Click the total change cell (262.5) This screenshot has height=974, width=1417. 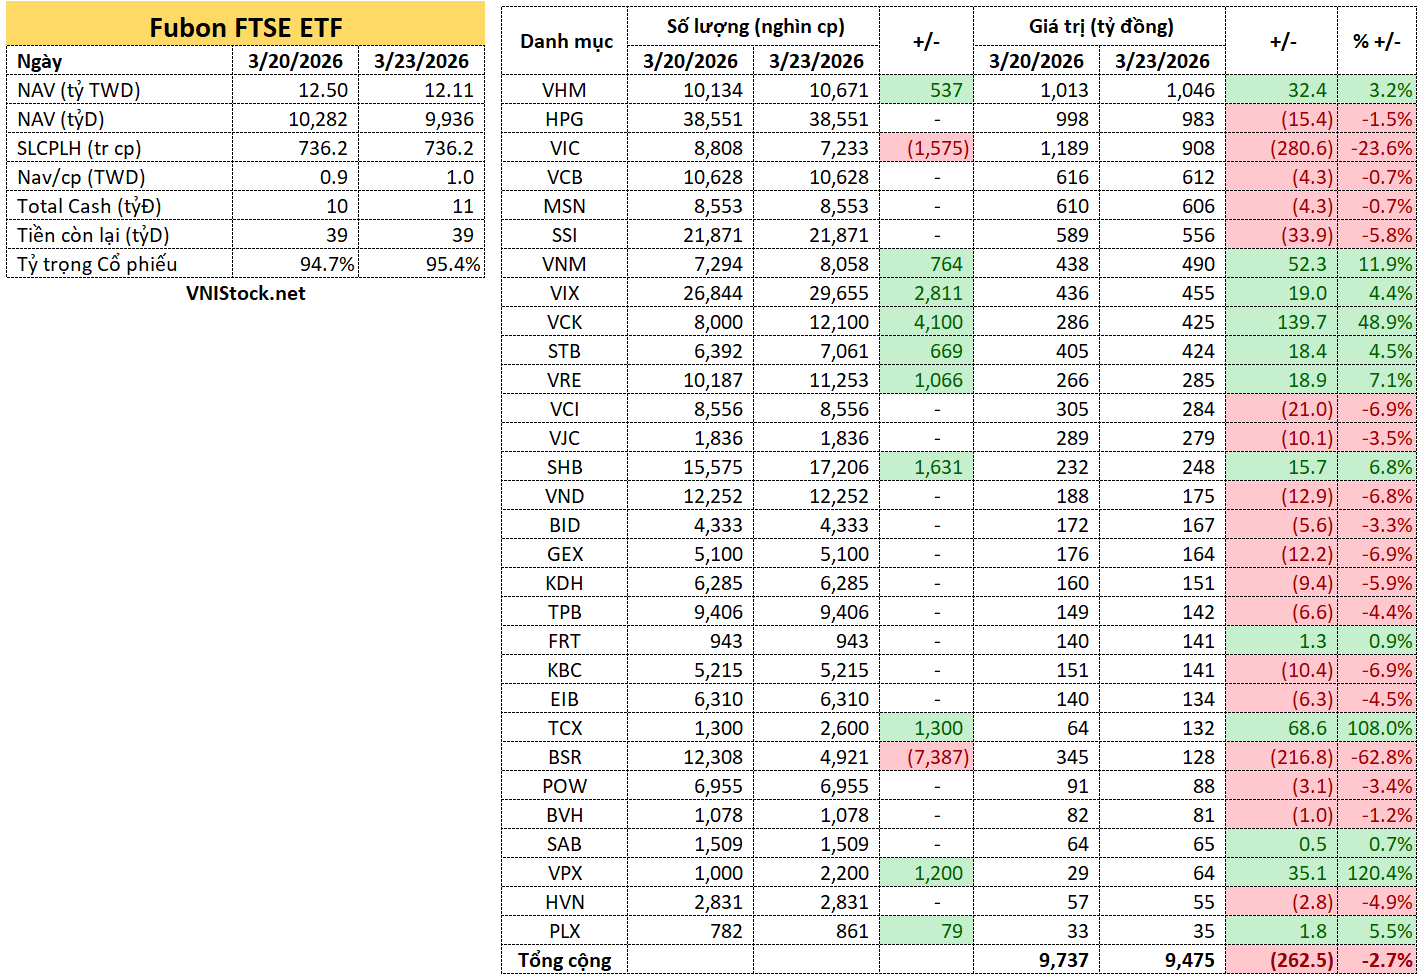pos(1281,960)
